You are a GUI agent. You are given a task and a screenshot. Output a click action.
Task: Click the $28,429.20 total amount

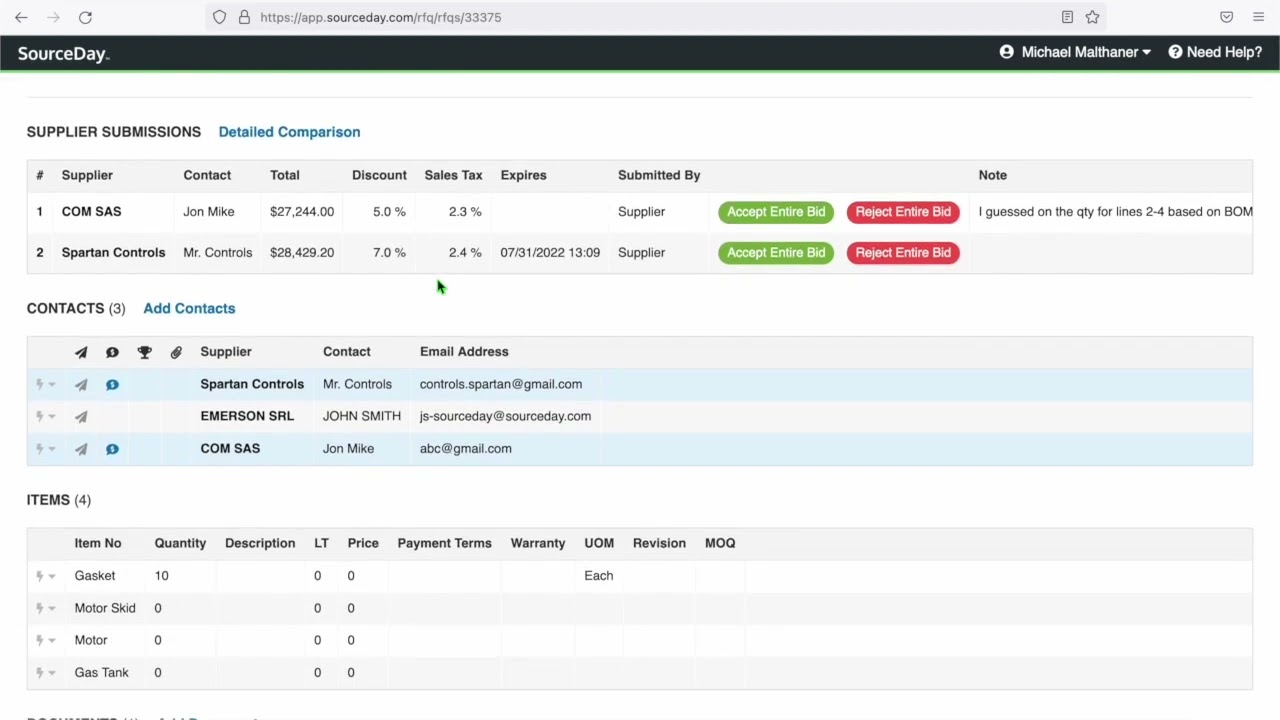(301, 253)
